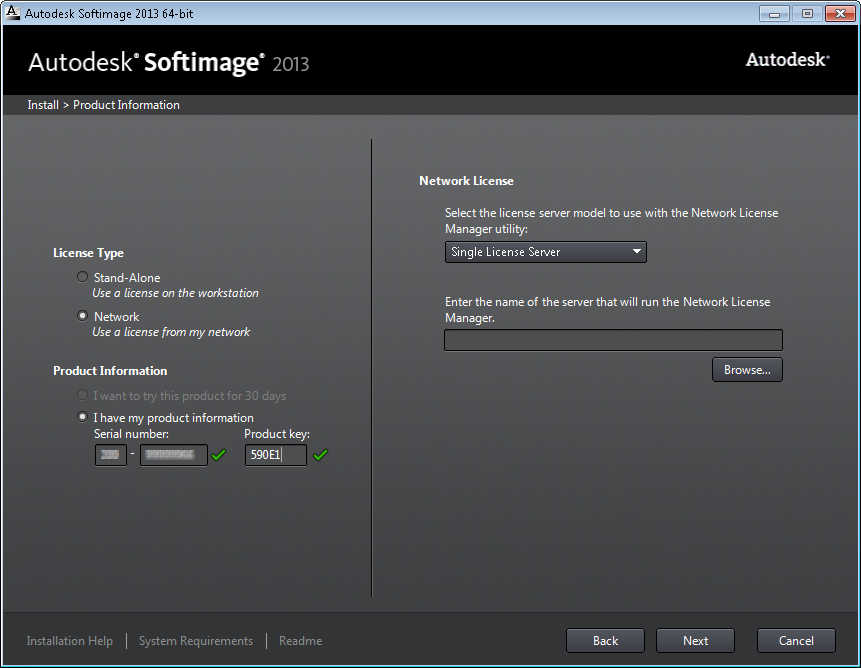Click the Autodesk logo in header
The image size is (861, 668).
point(787,60)
